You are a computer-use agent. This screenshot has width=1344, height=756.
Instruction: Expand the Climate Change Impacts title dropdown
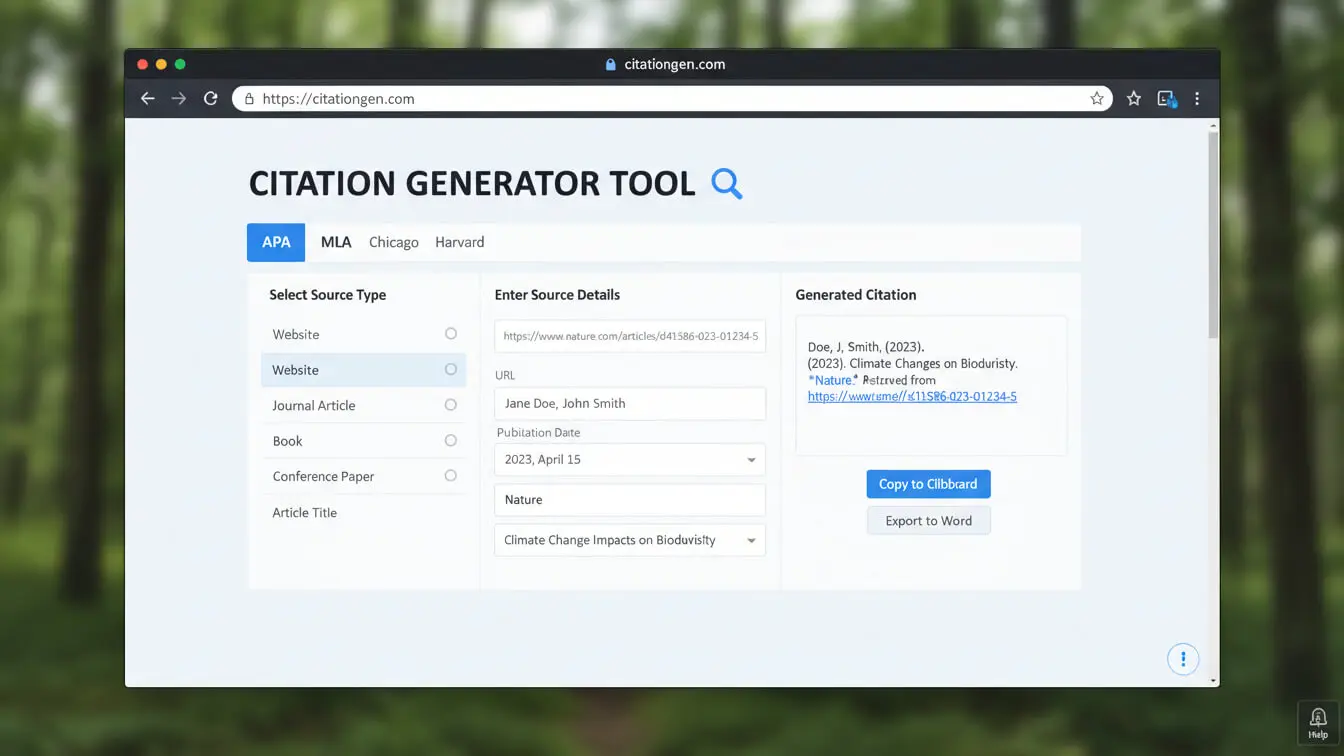751,540
